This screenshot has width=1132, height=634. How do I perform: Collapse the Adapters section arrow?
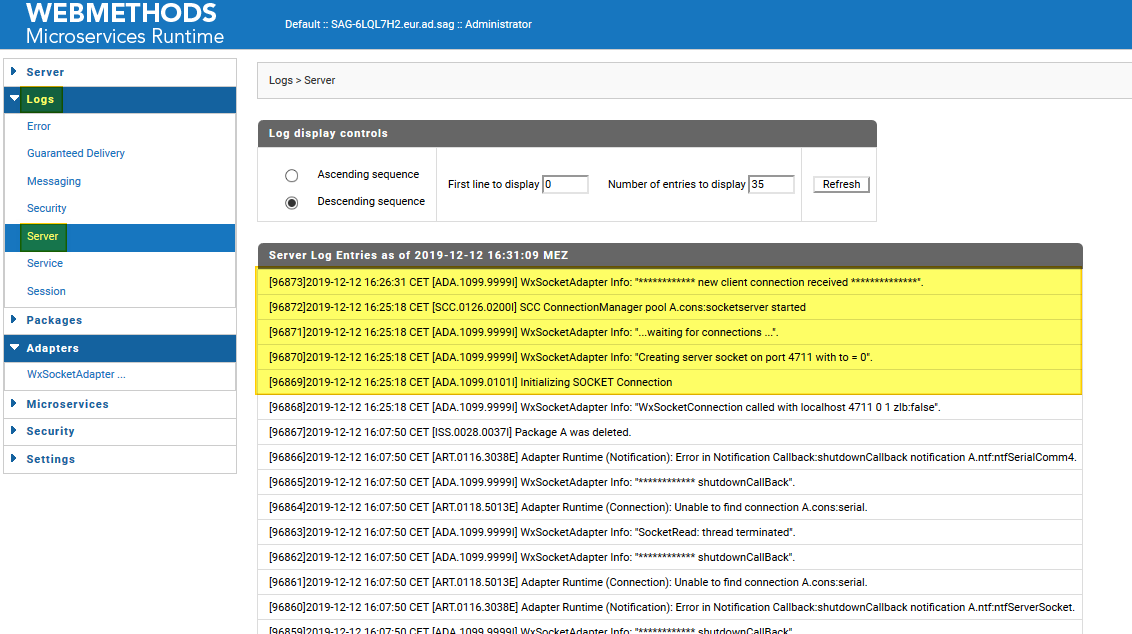14,347
